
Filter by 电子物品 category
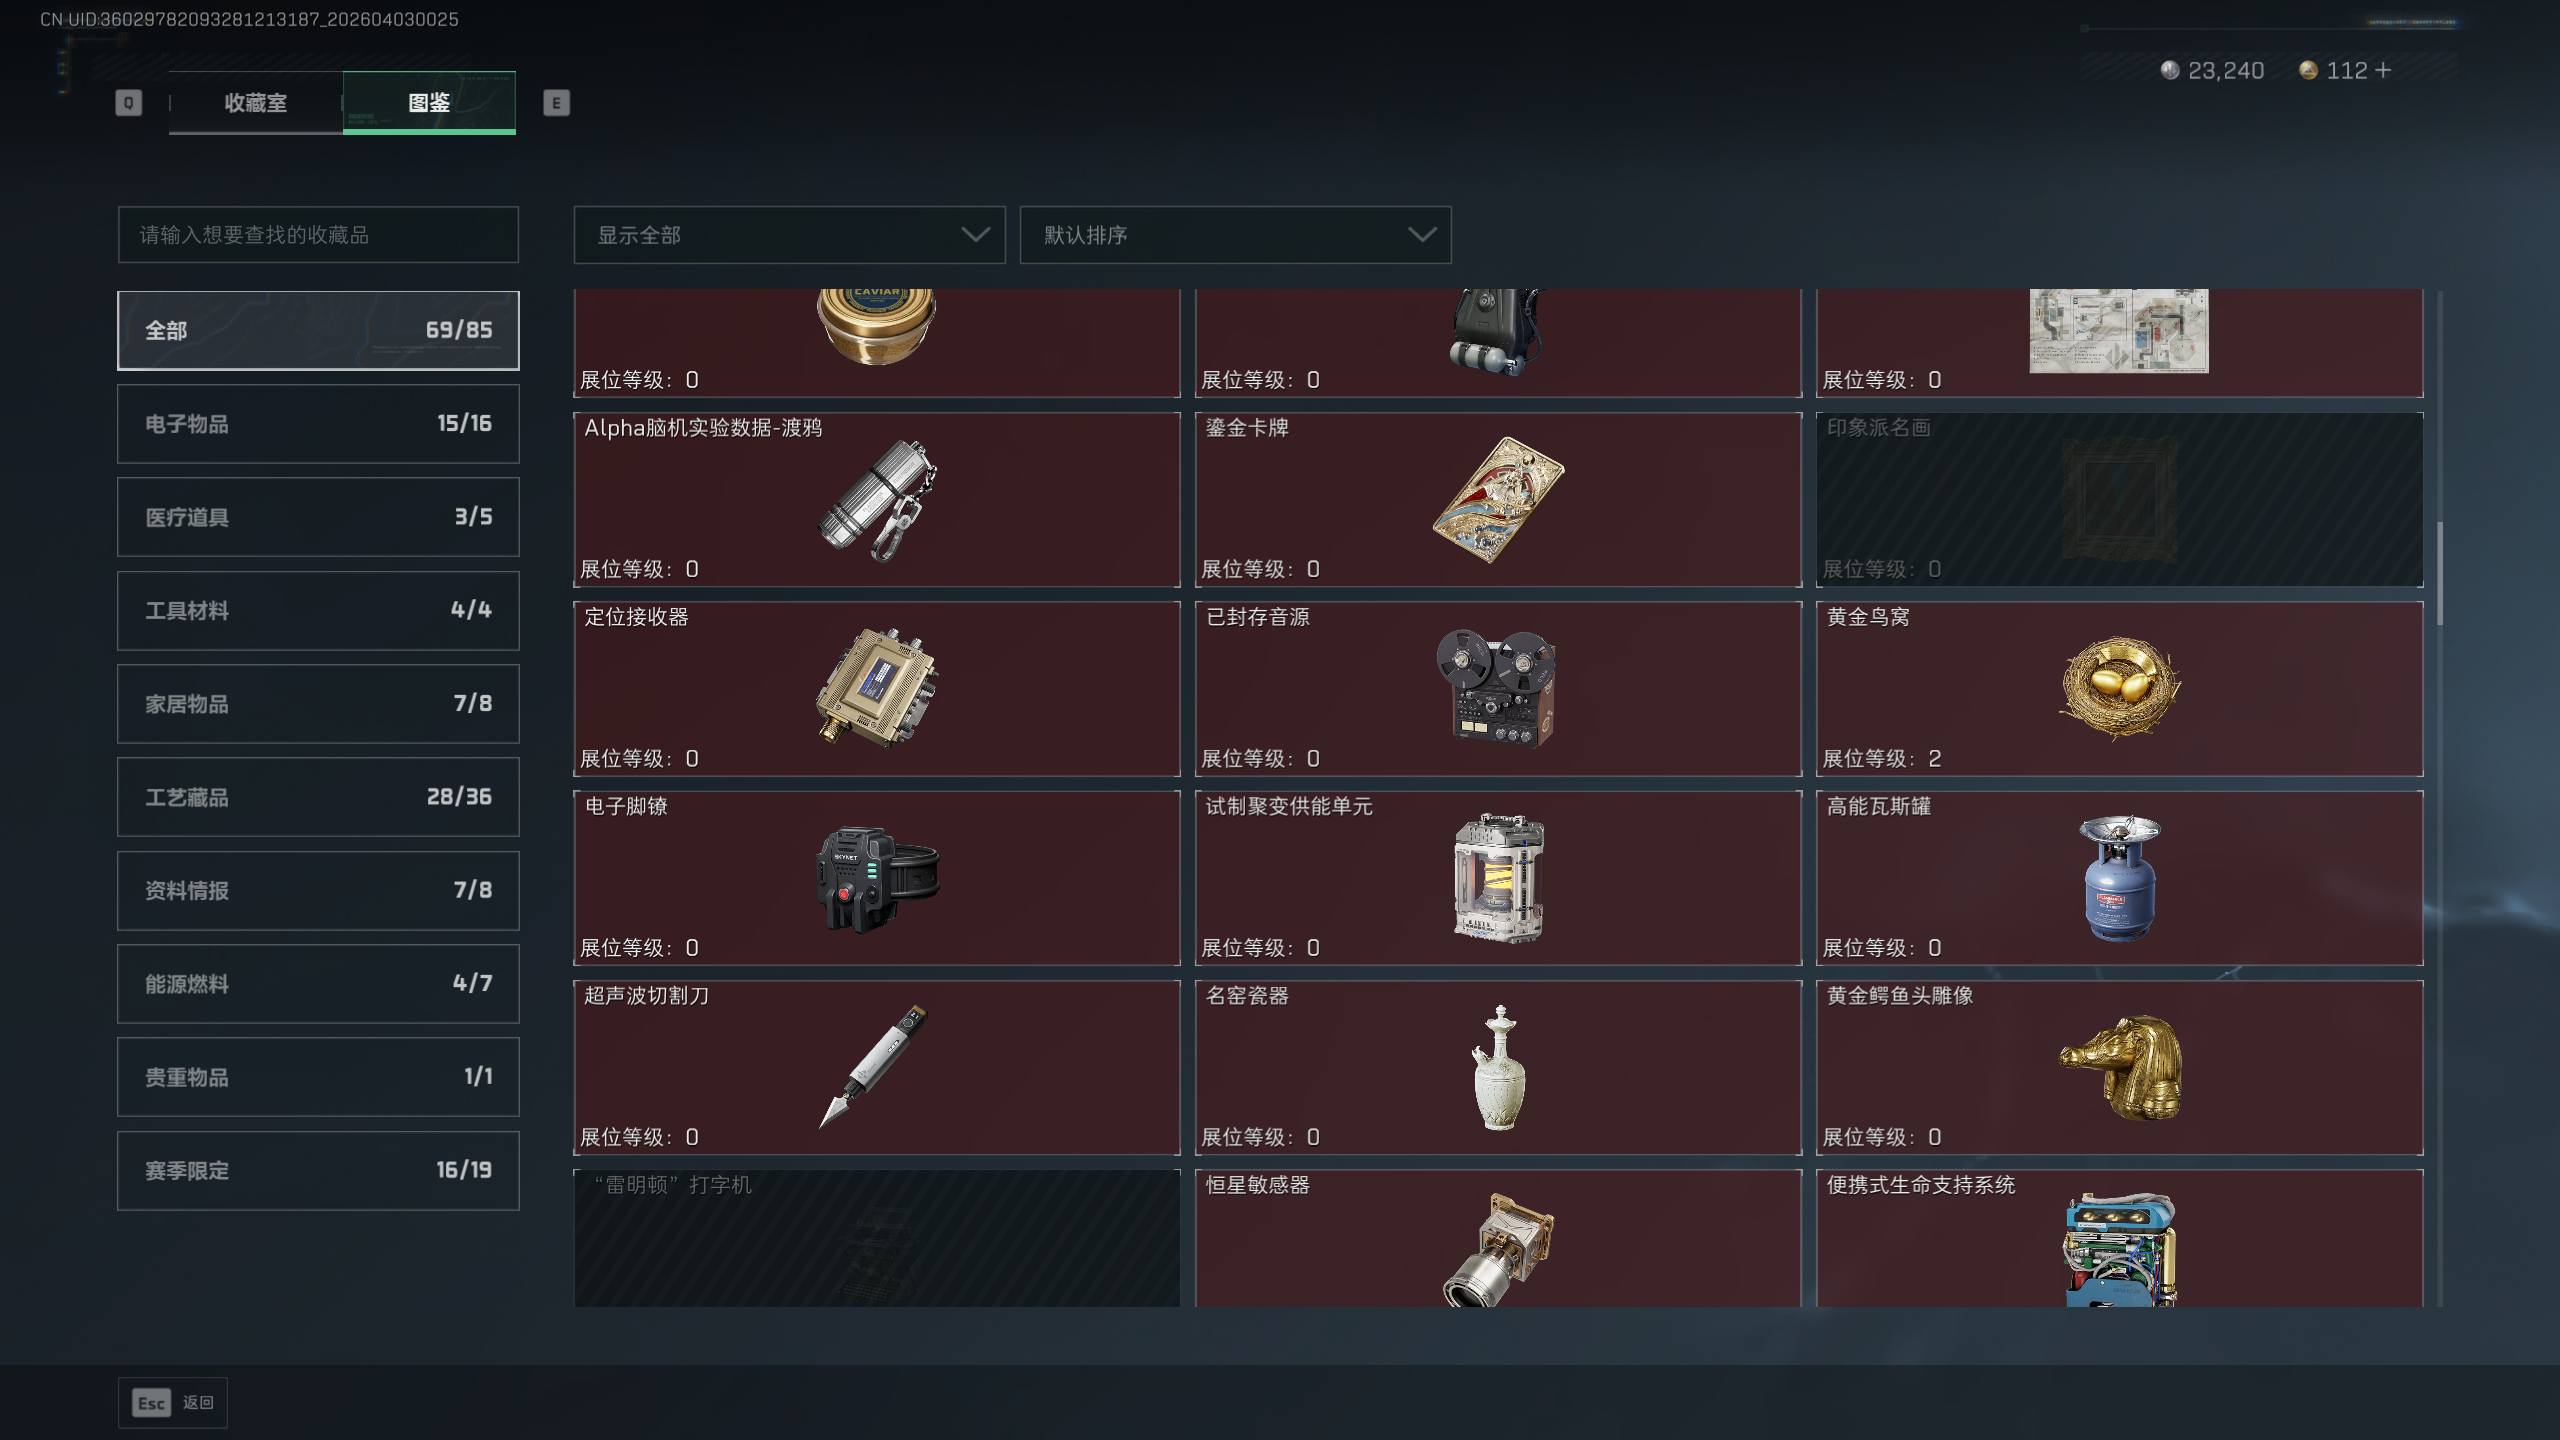(x=318, y=424)
